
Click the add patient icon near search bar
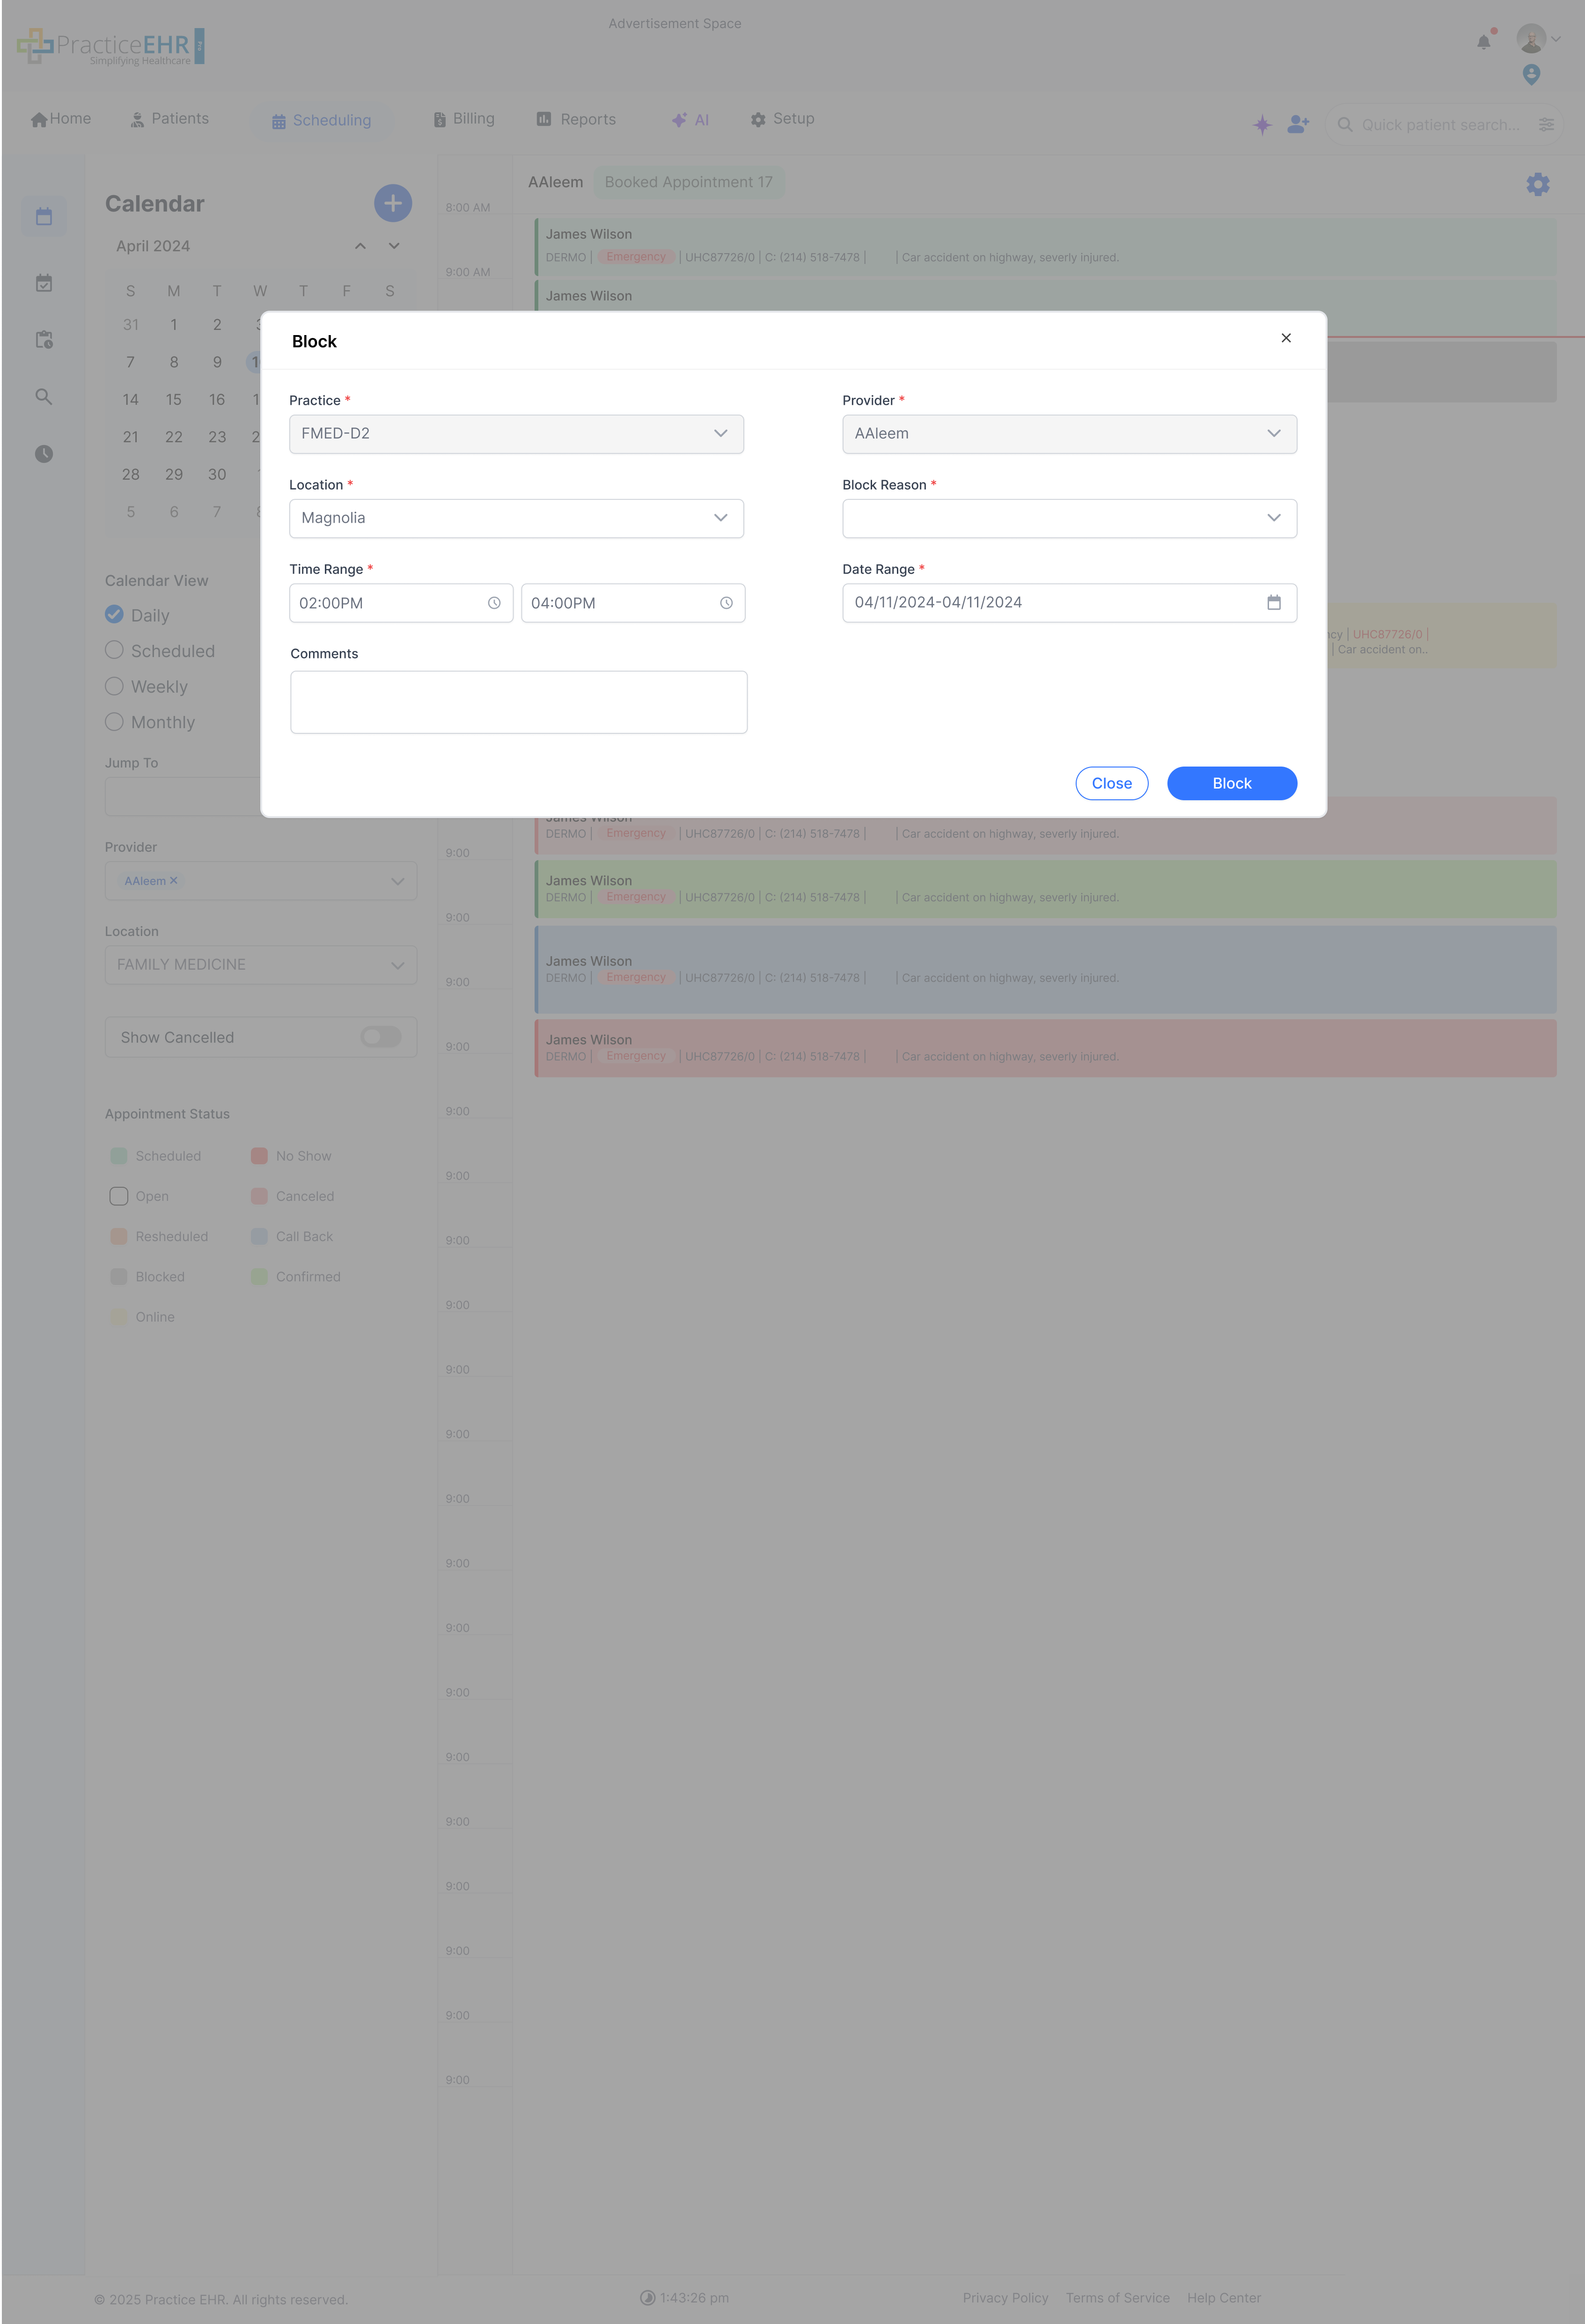tap(1297, 125)
